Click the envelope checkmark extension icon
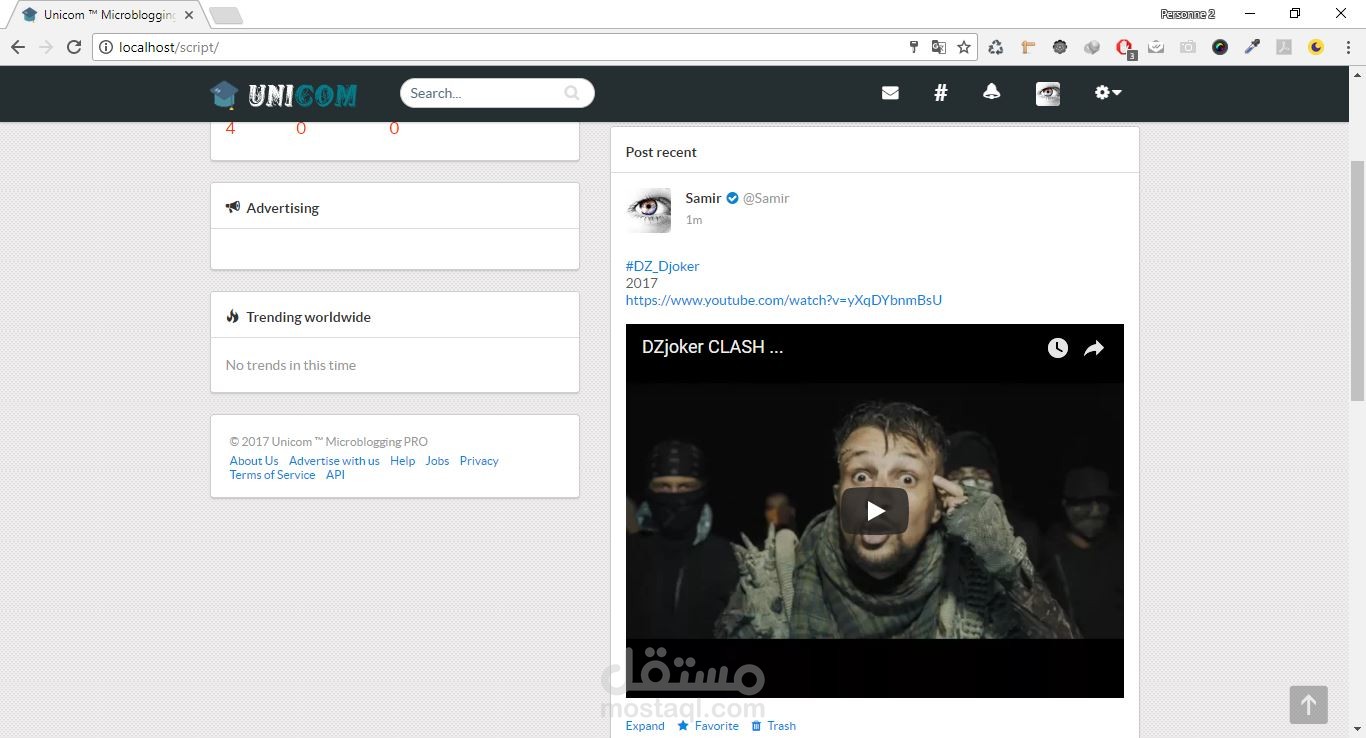1366x738 pixels. [1156, 47]
